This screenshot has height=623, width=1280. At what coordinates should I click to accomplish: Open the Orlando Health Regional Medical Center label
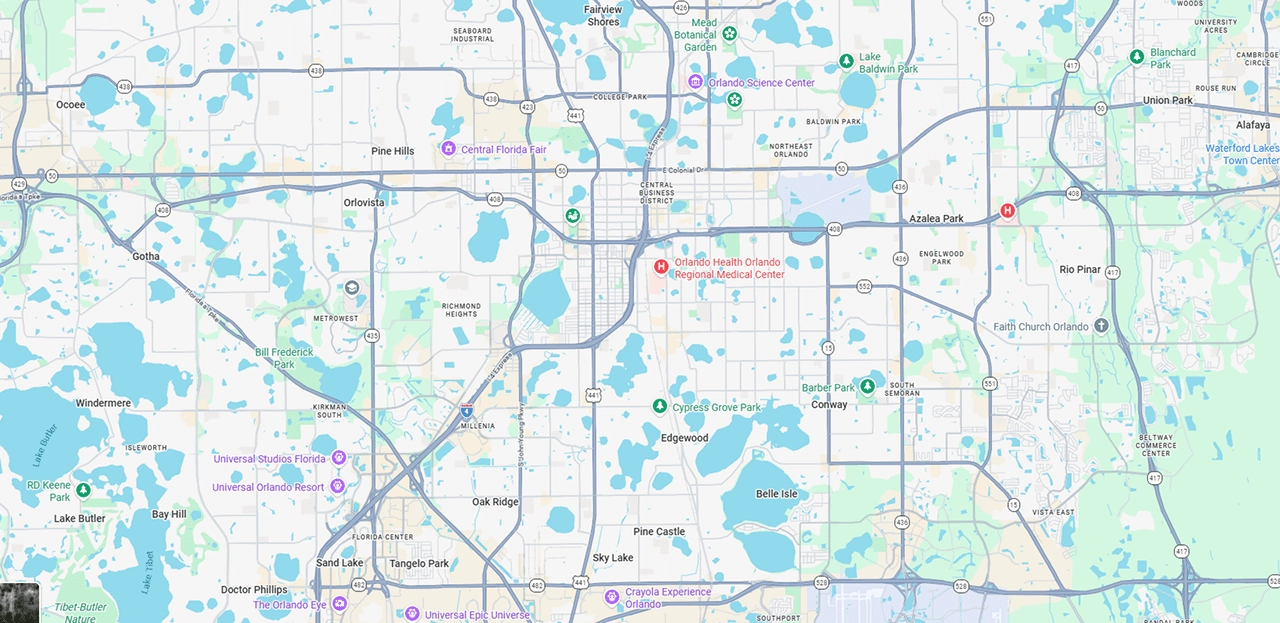[729, 268]
